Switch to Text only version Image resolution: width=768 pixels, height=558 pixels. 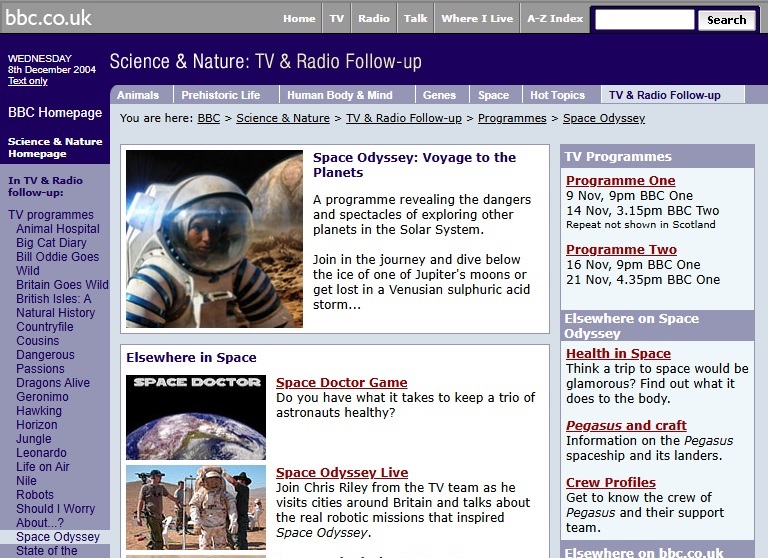[x=27, y=81]
